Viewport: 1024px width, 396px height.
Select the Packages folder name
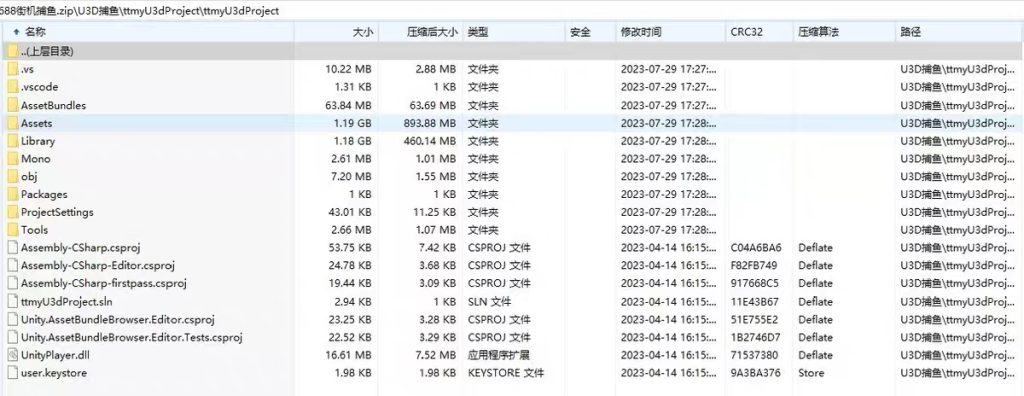[x=44, y=194]
